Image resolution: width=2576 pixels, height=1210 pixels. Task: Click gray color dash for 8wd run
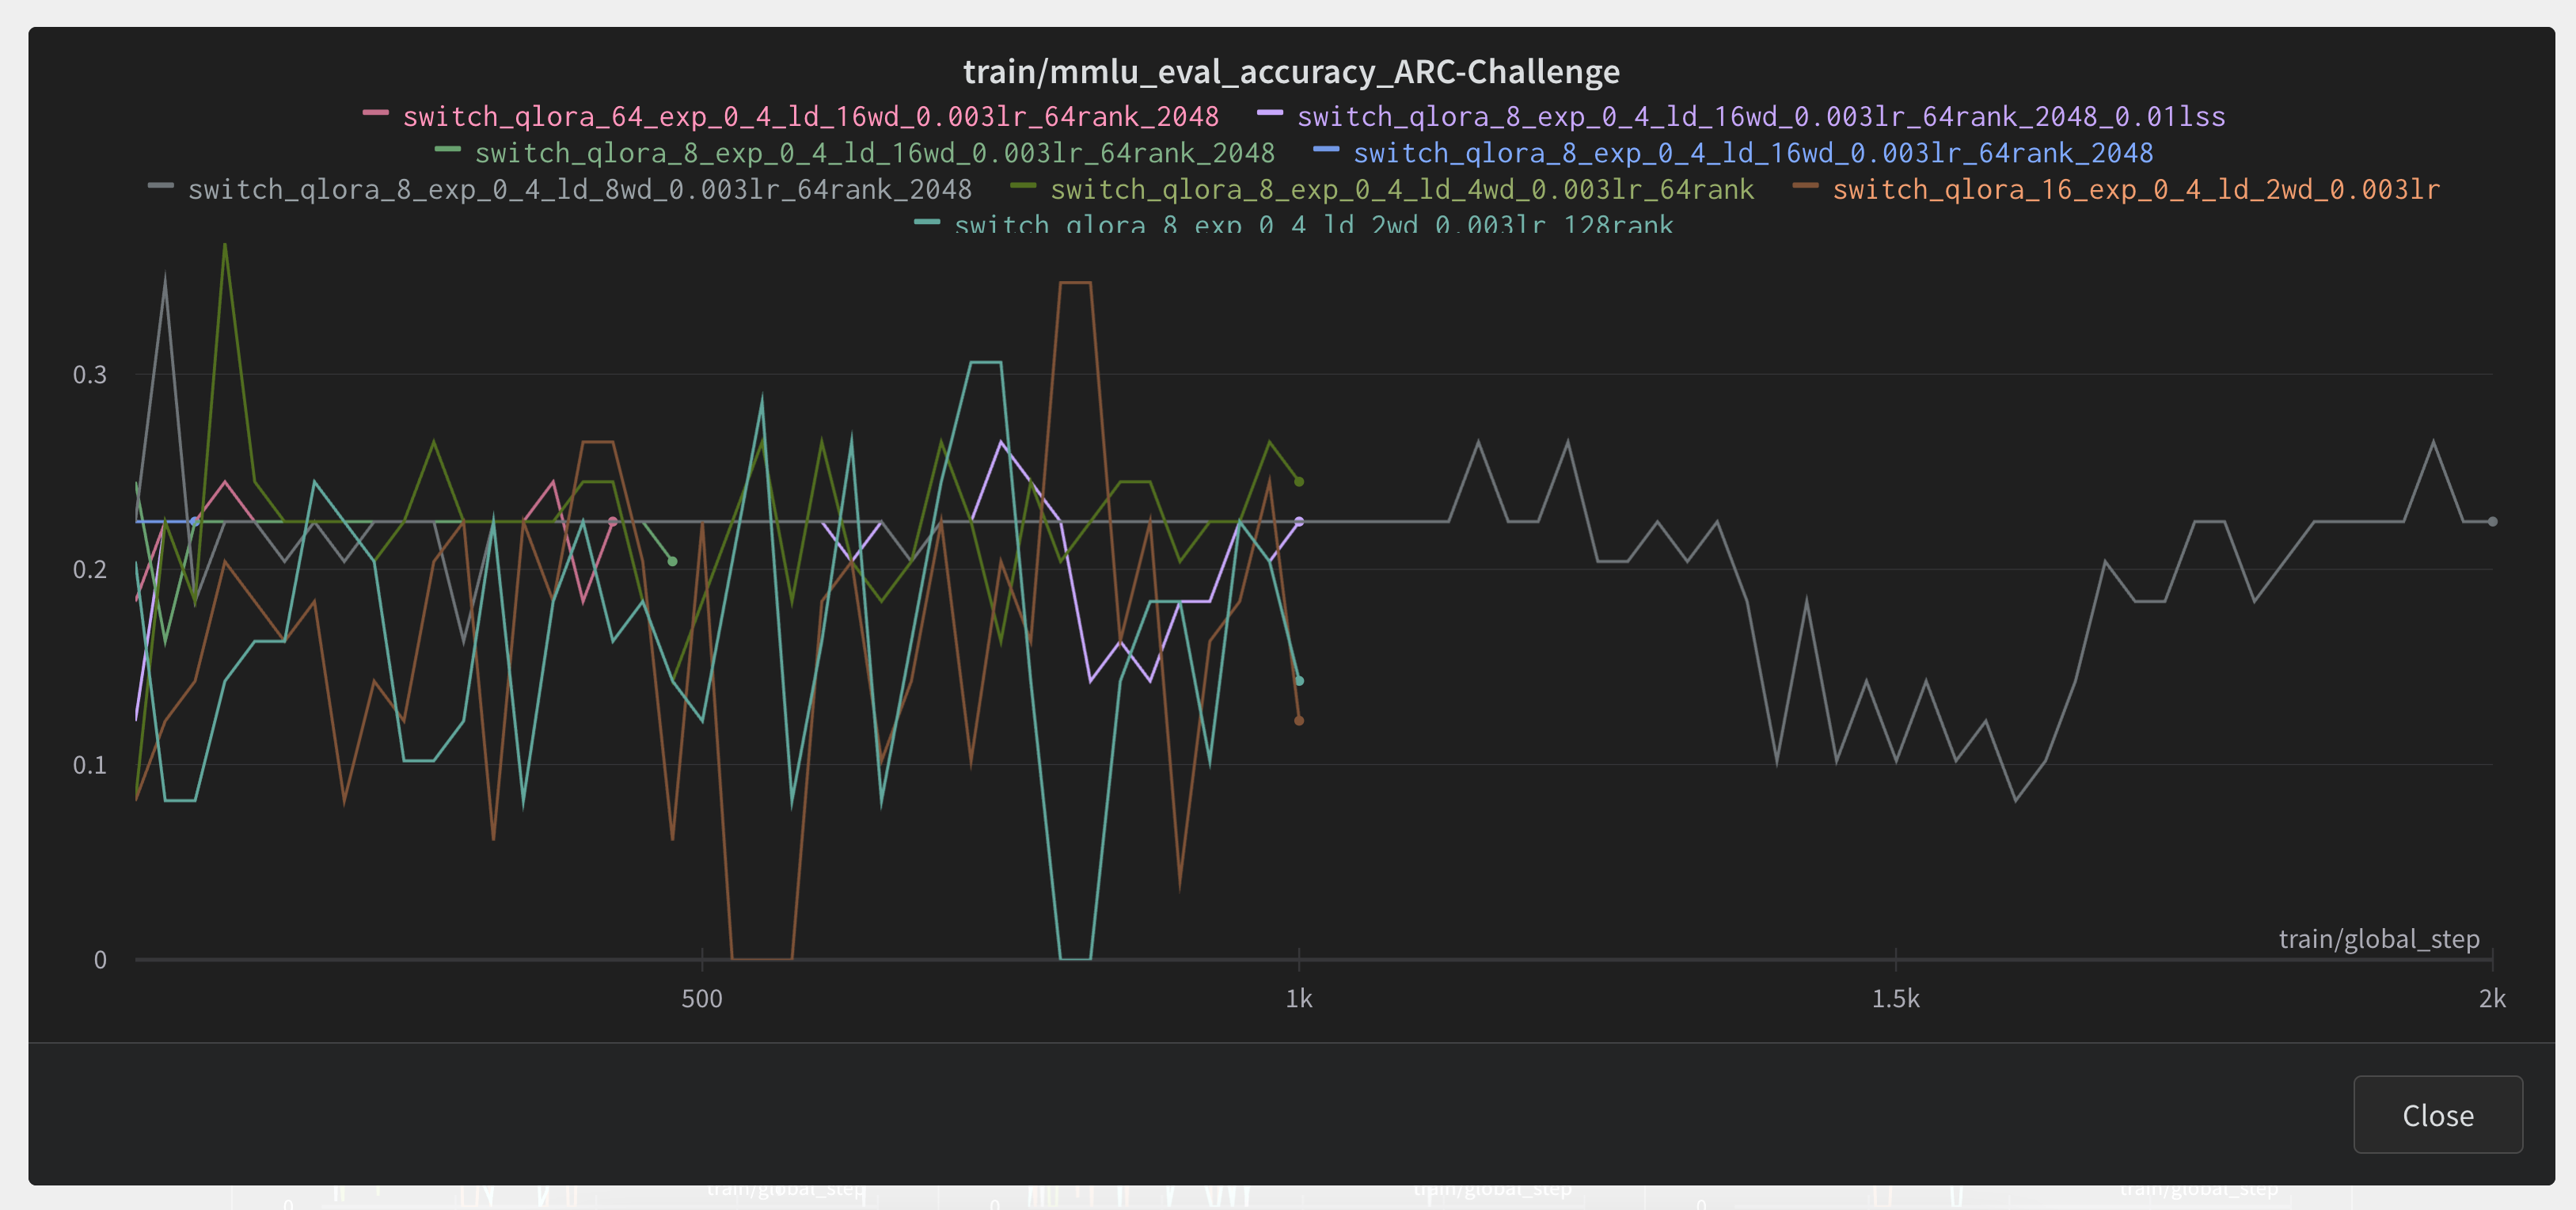(x=160, y=185)
